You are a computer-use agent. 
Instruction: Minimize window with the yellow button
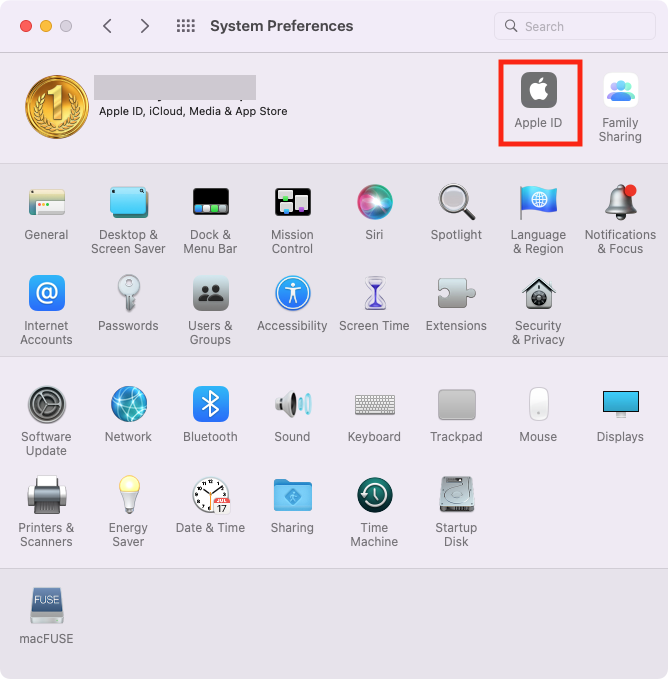(x=46, y=26)
